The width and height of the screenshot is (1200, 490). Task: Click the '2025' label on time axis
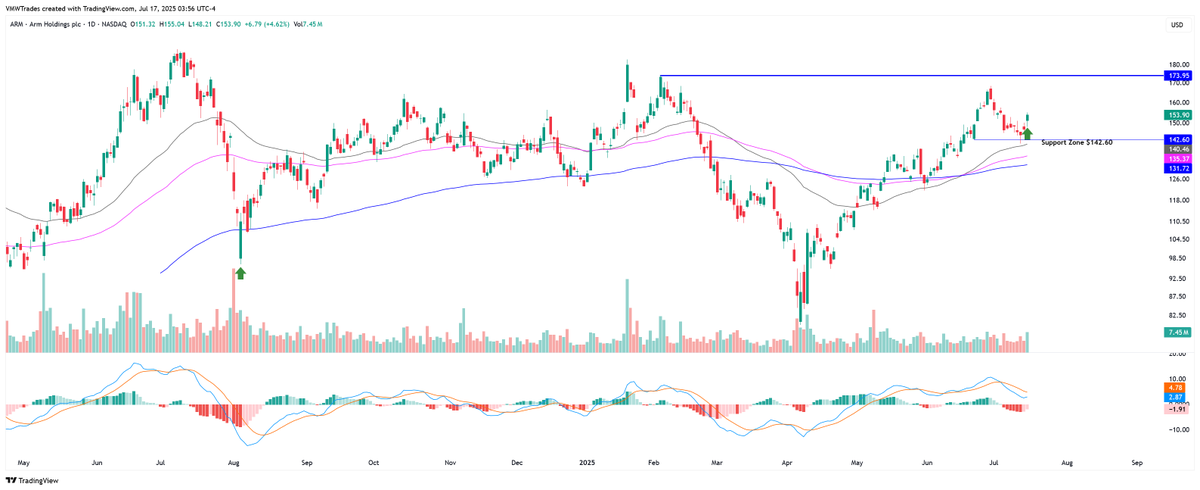(x=587, y=464)
